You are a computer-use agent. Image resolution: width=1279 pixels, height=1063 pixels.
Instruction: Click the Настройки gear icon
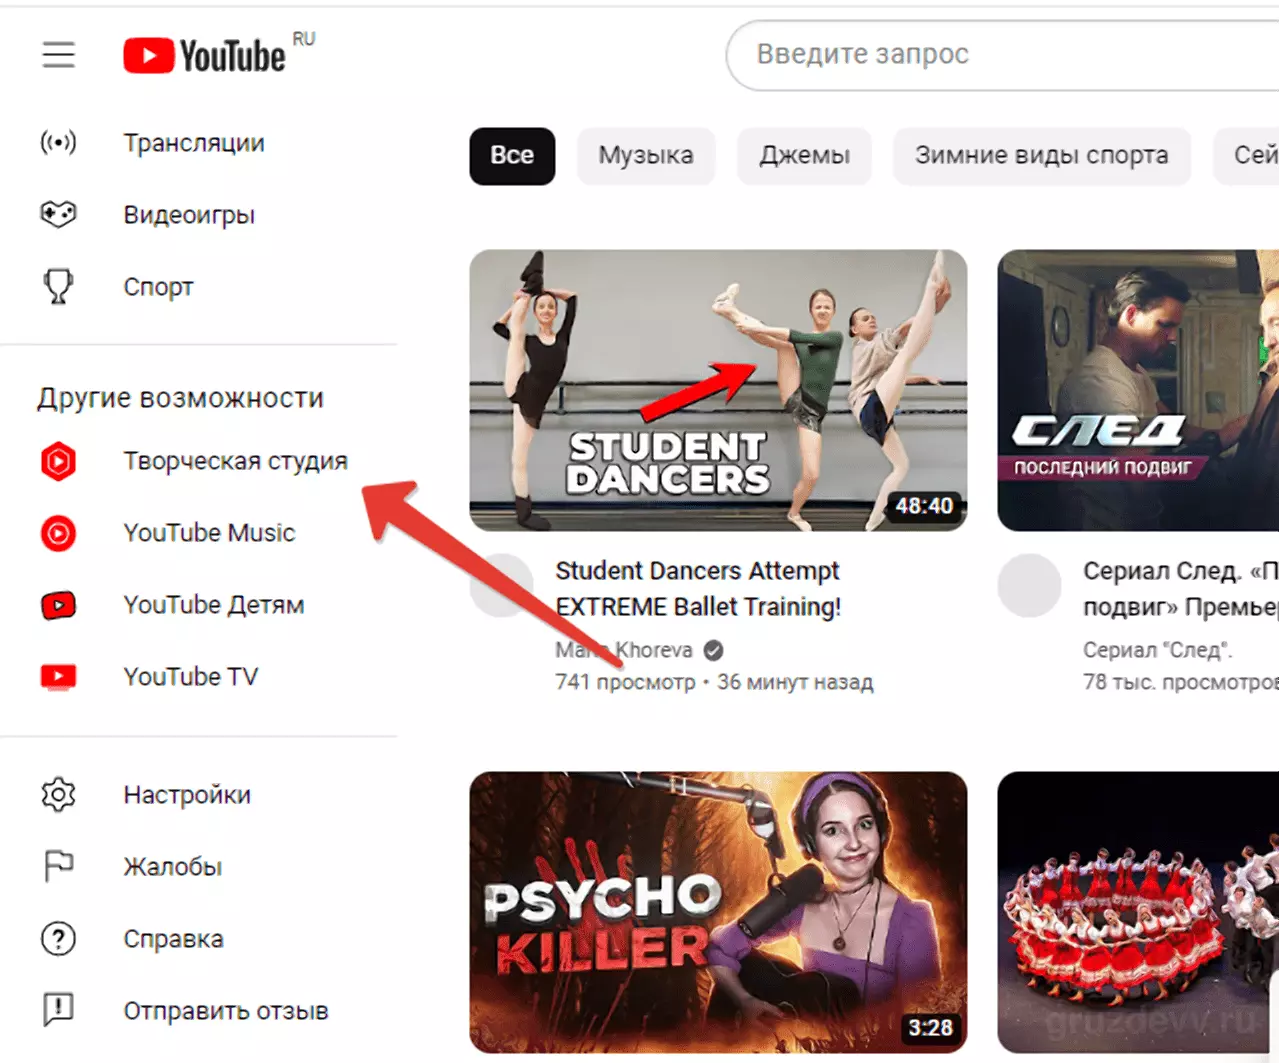[58, 795]
